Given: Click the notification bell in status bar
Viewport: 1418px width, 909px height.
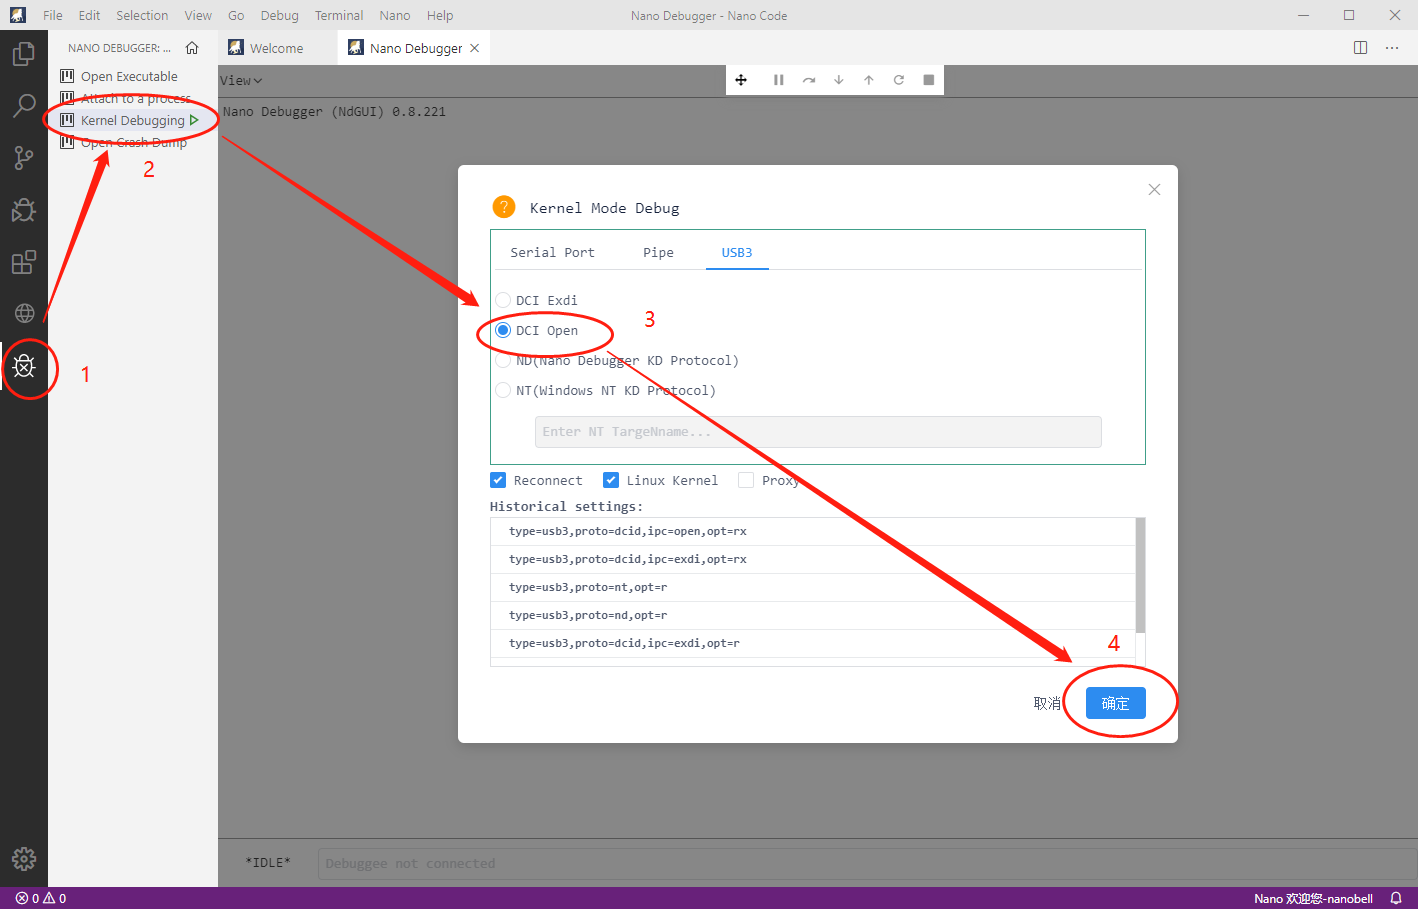Looking at the screenshot, I should (1396, 898).
